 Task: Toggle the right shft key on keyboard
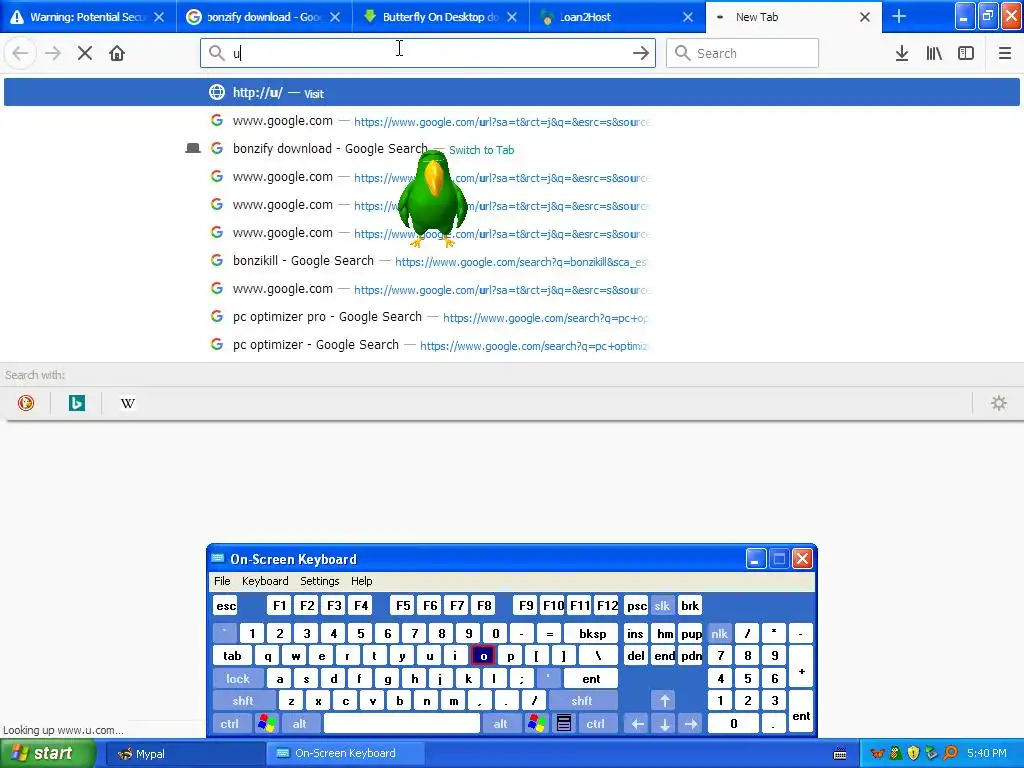582,701
